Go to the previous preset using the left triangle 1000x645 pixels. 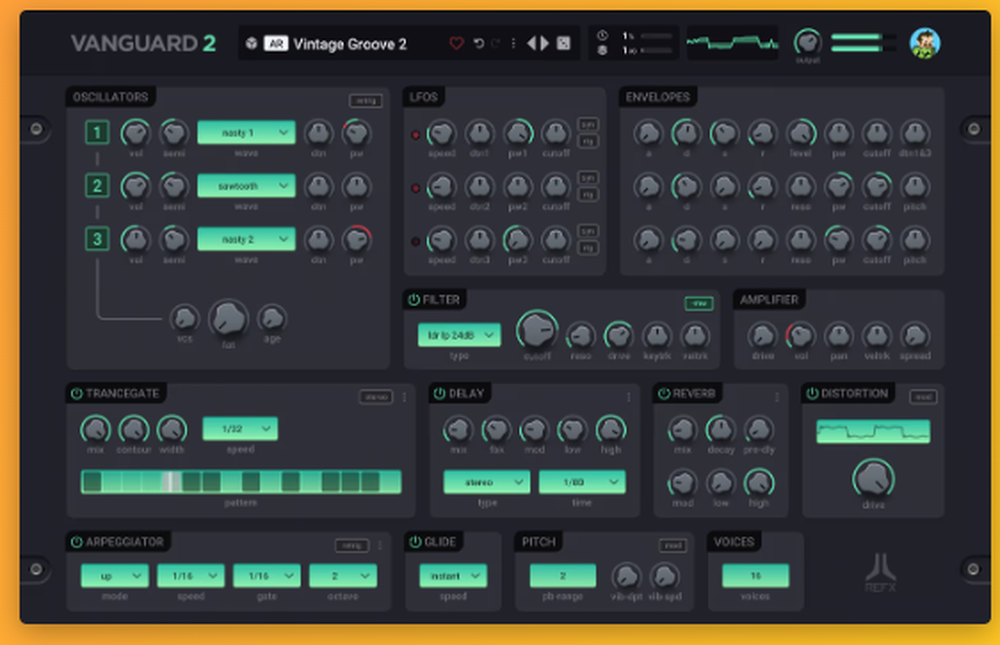coord(531,43)
